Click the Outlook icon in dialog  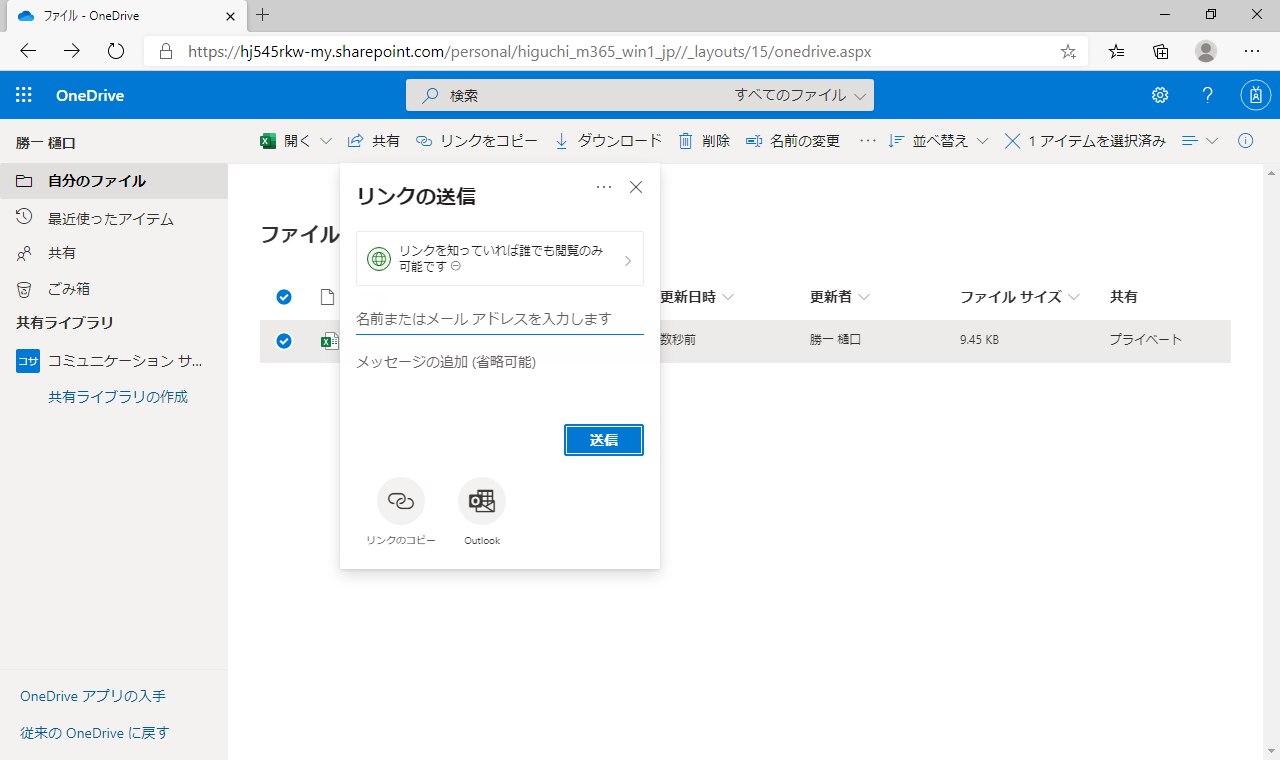pos(482,501)
